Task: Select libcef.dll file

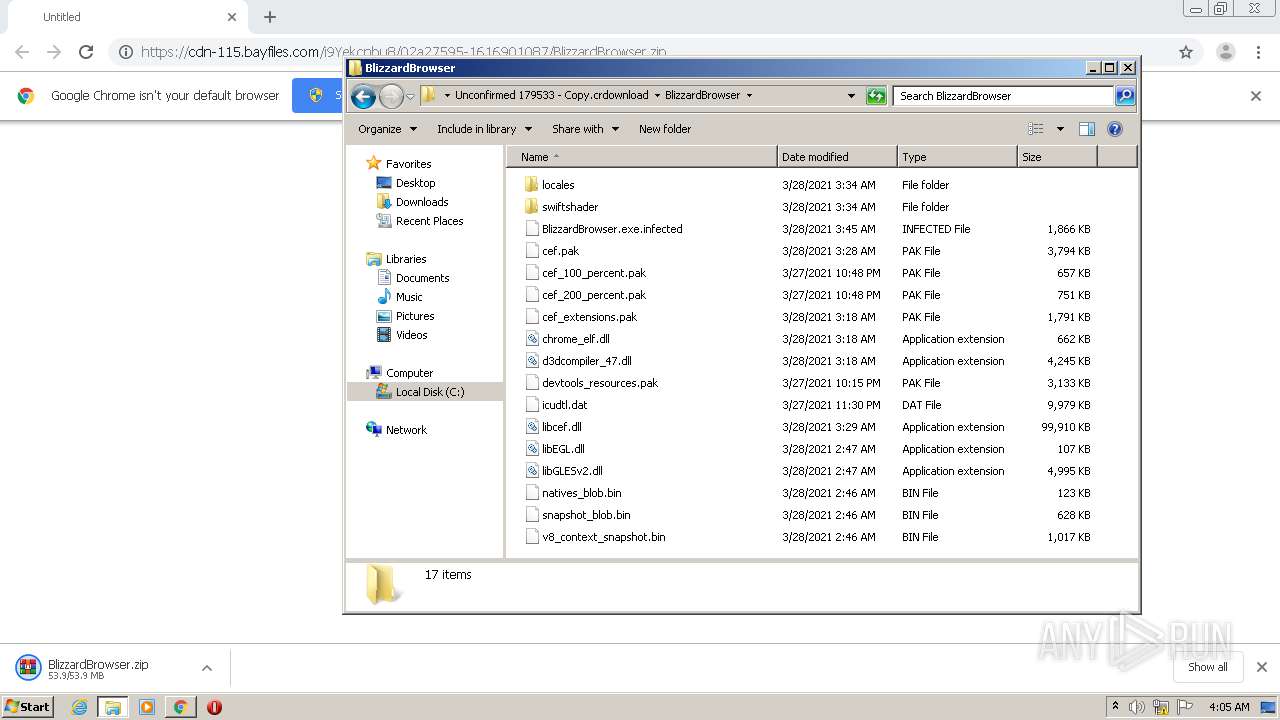Action: tap(561, 427)
